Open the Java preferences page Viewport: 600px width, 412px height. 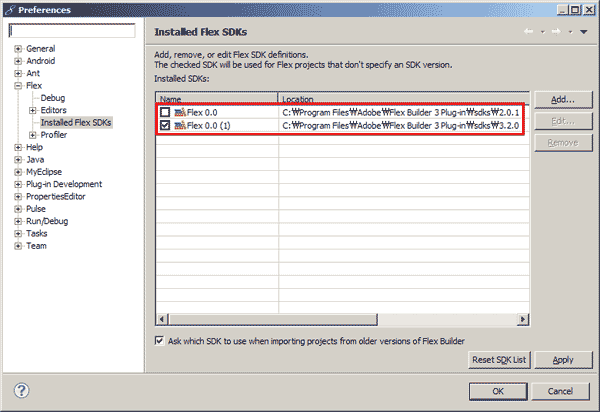(35, 160)
